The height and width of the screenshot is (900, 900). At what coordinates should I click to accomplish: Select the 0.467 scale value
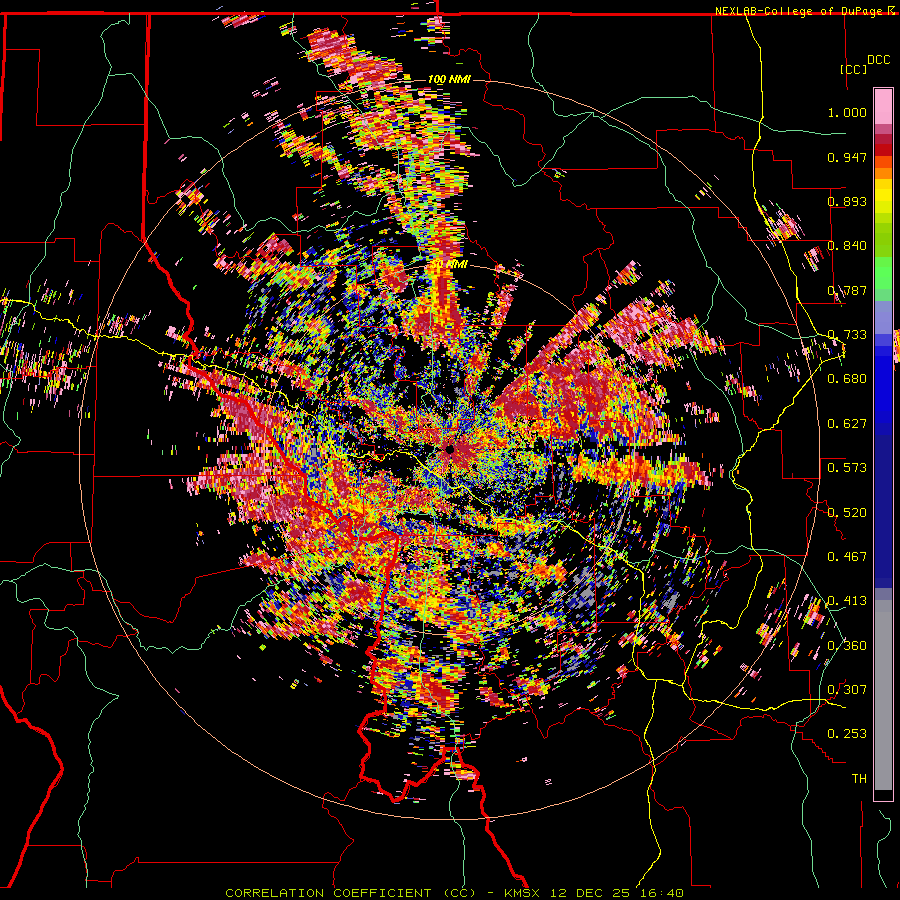847,556
